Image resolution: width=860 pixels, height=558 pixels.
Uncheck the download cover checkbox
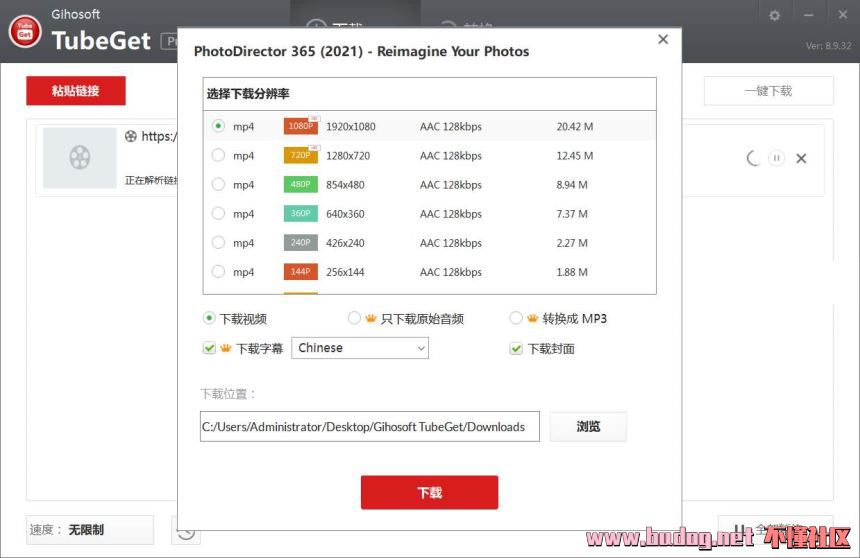click(x=516, y=348)
